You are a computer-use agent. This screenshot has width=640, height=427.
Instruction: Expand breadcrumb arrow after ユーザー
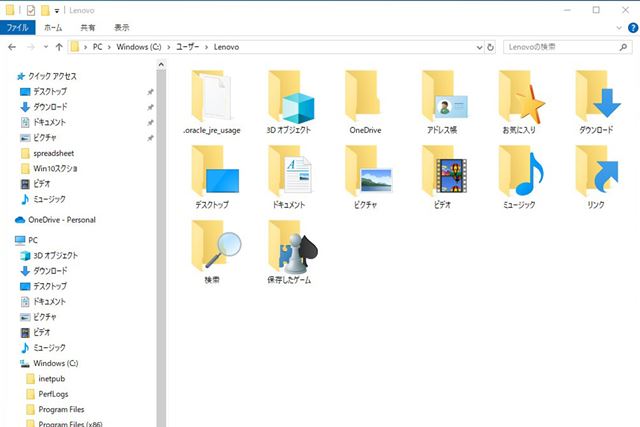[x=207, y=47]
